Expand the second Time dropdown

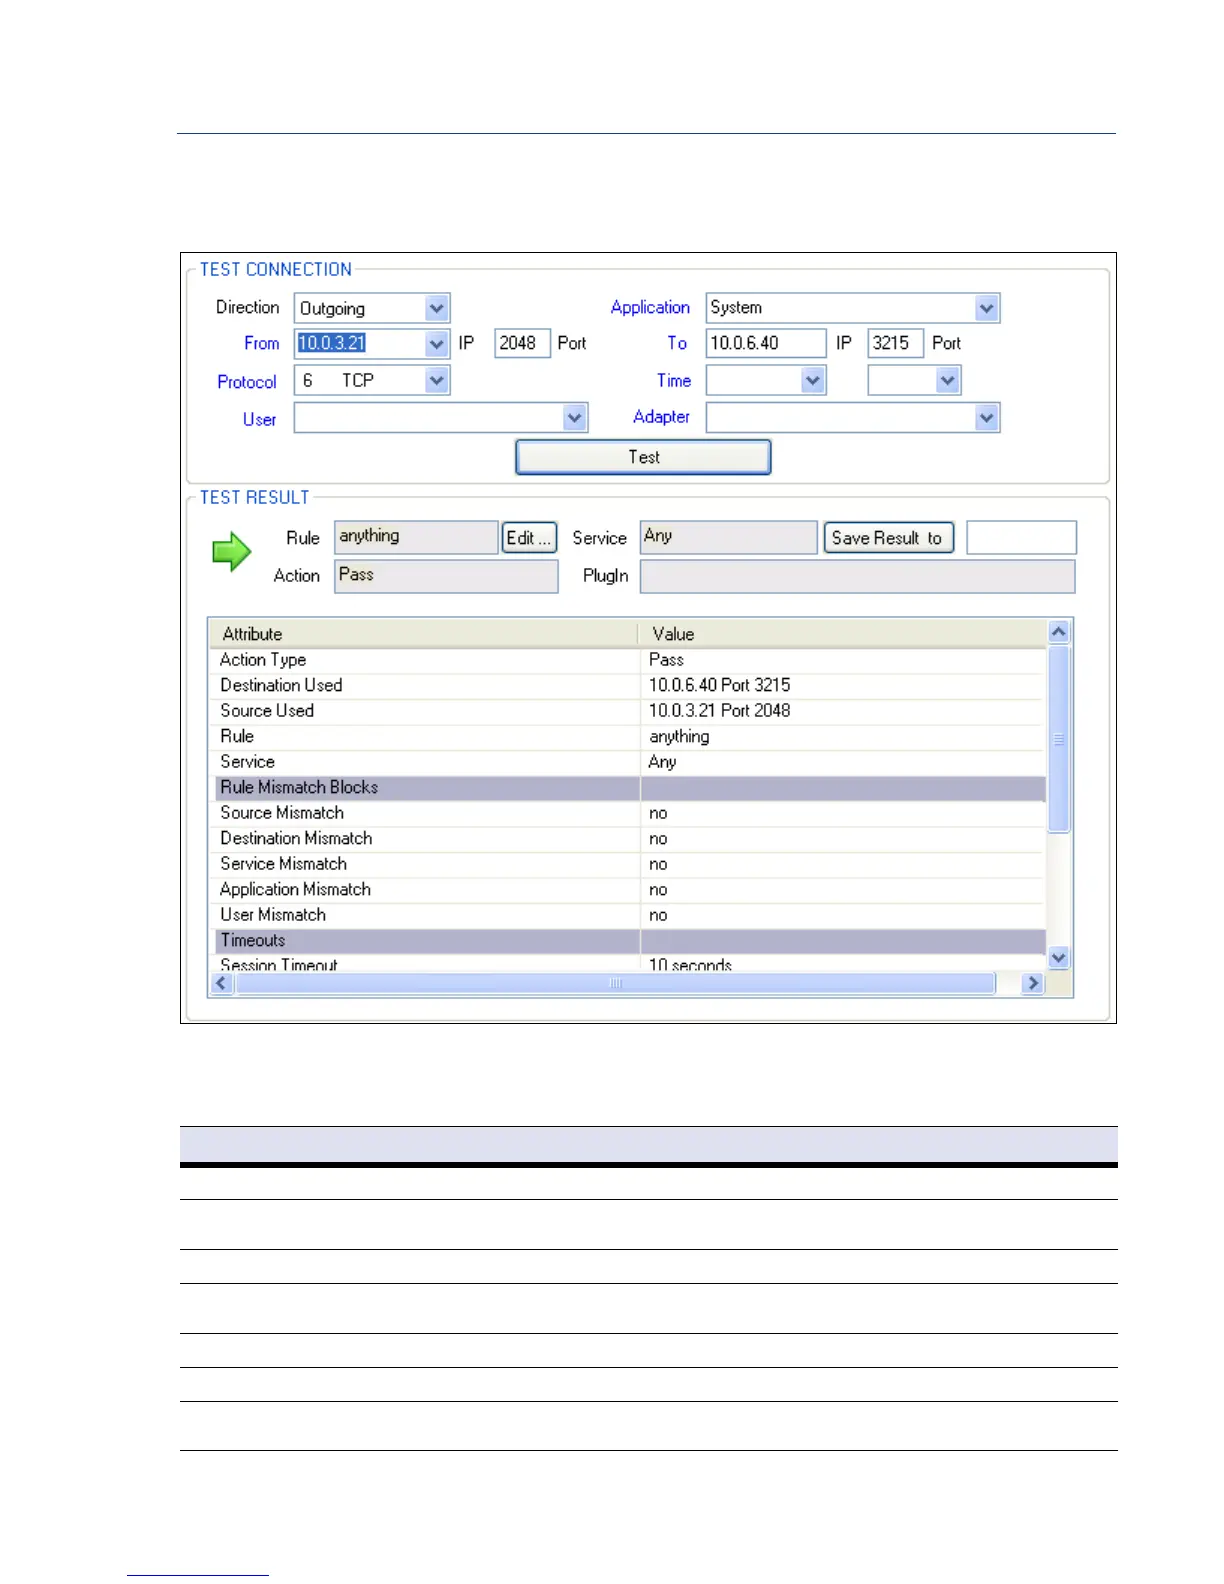tap(948, 381)
